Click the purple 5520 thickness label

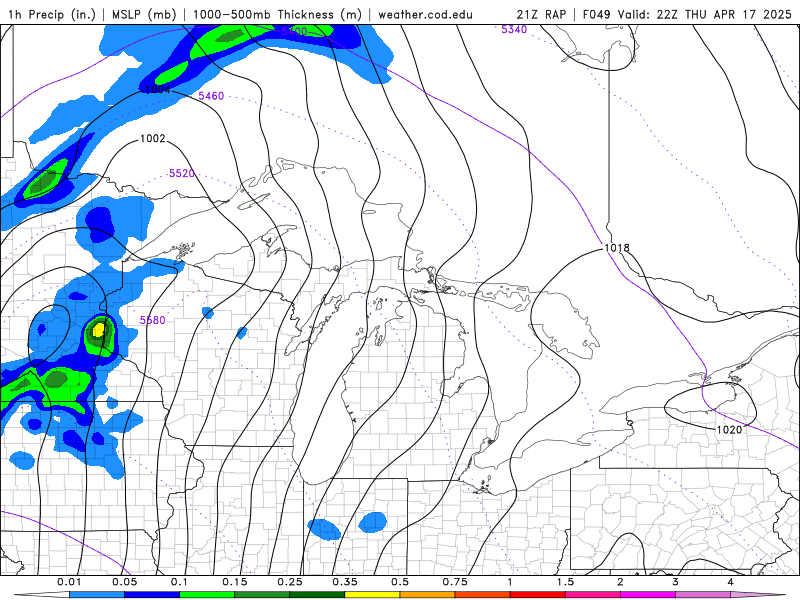pos(182,173)
